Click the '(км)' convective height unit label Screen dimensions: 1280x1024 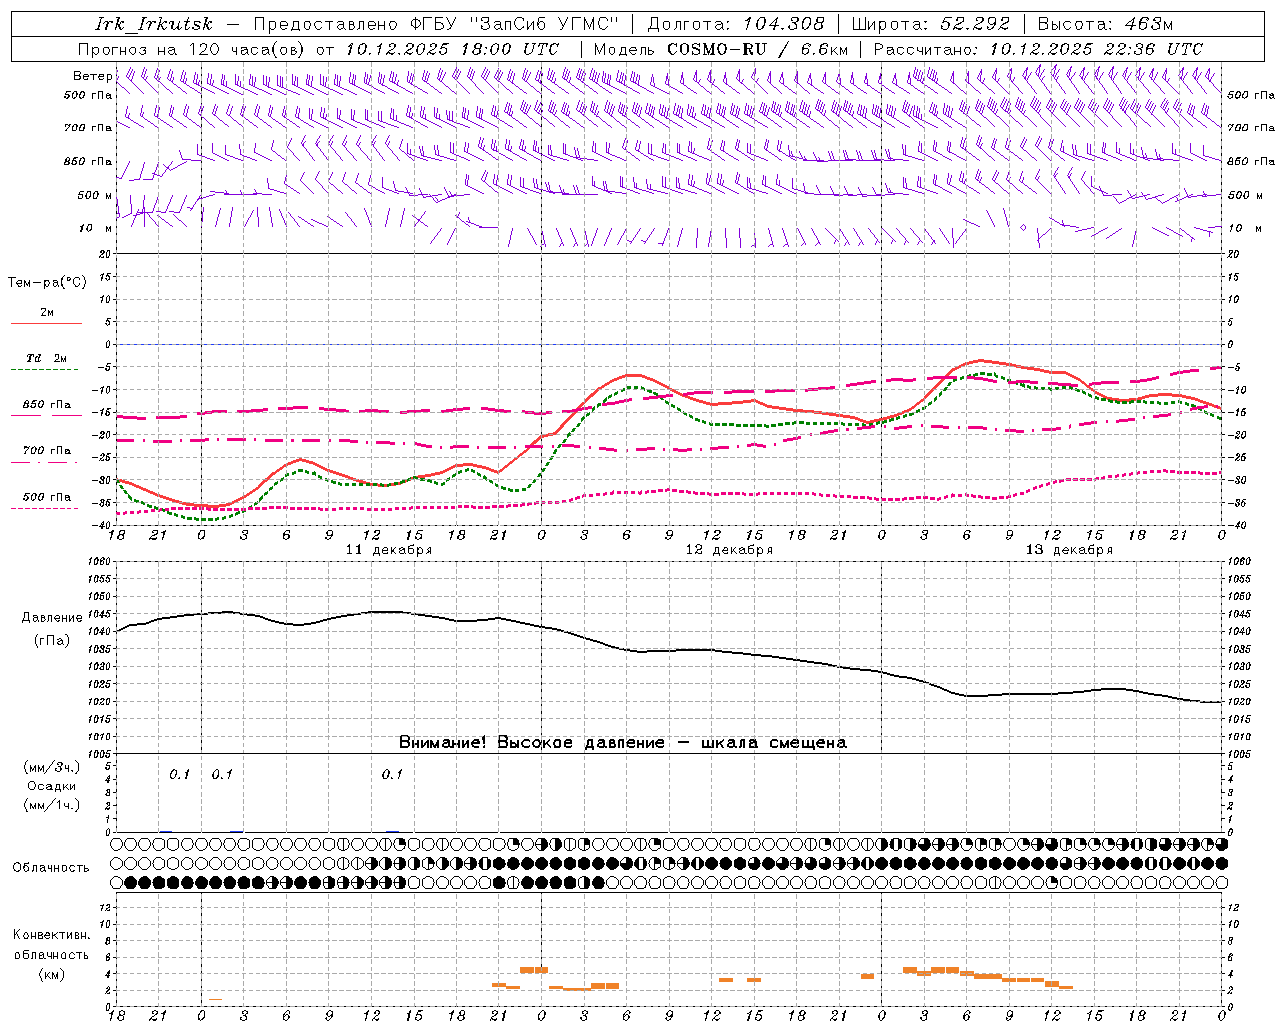point(52,974)
